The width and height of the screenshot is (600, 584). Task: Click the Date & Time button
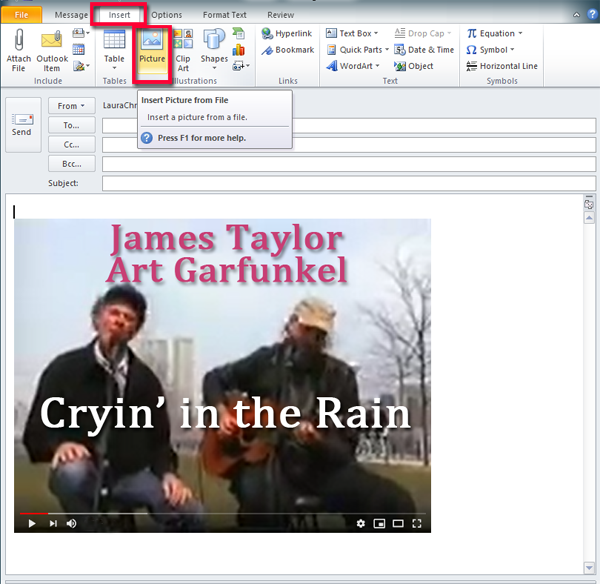pos(424,50)
